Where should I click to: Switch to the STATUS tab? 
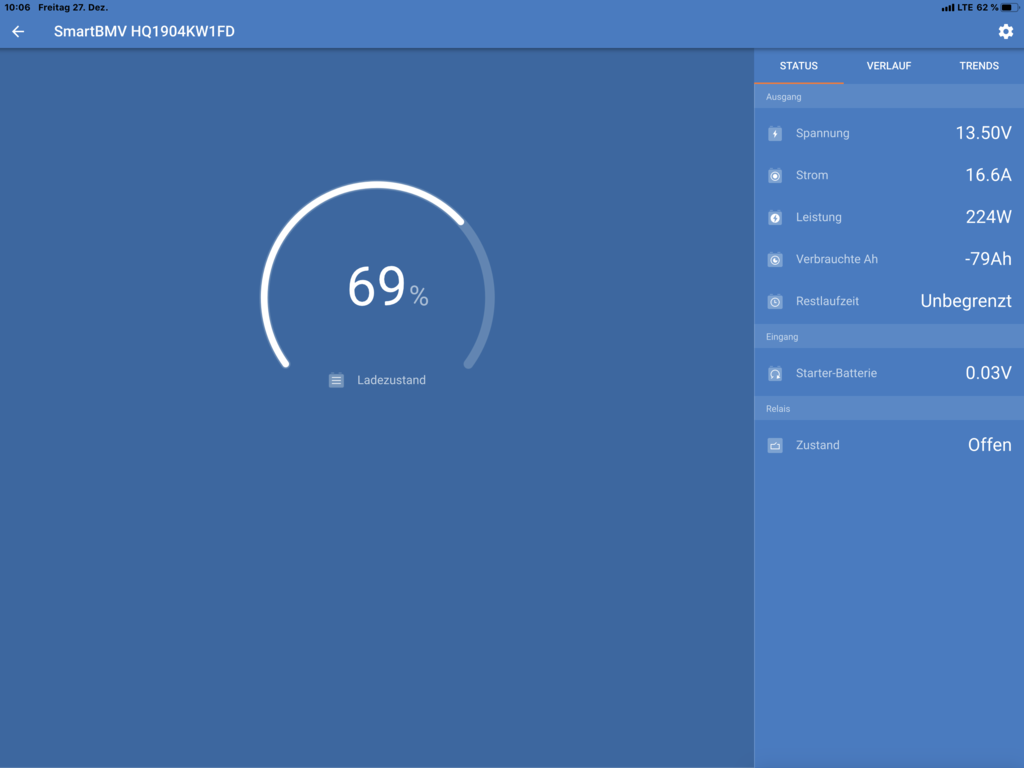pyautogui.click(x=799, y=66)
